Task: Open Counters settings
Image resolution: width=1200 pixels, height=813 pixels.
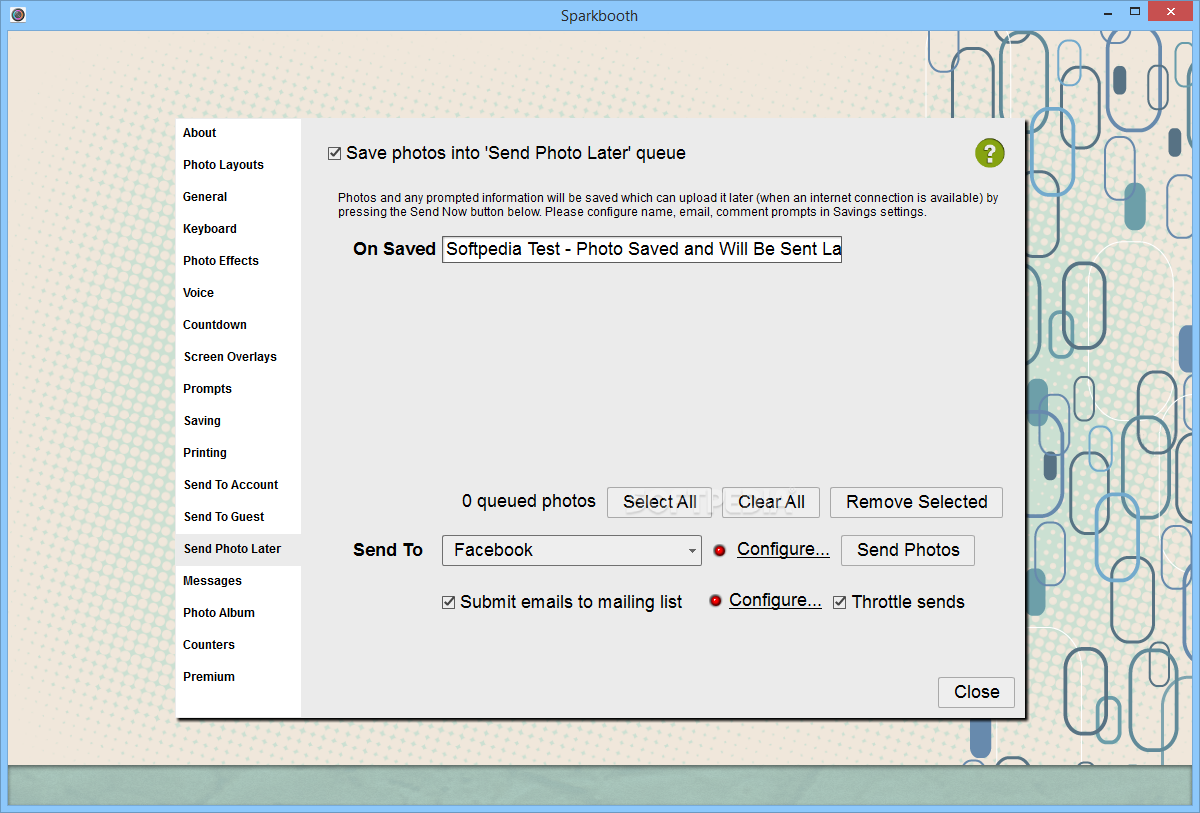Action: (239, 645)
